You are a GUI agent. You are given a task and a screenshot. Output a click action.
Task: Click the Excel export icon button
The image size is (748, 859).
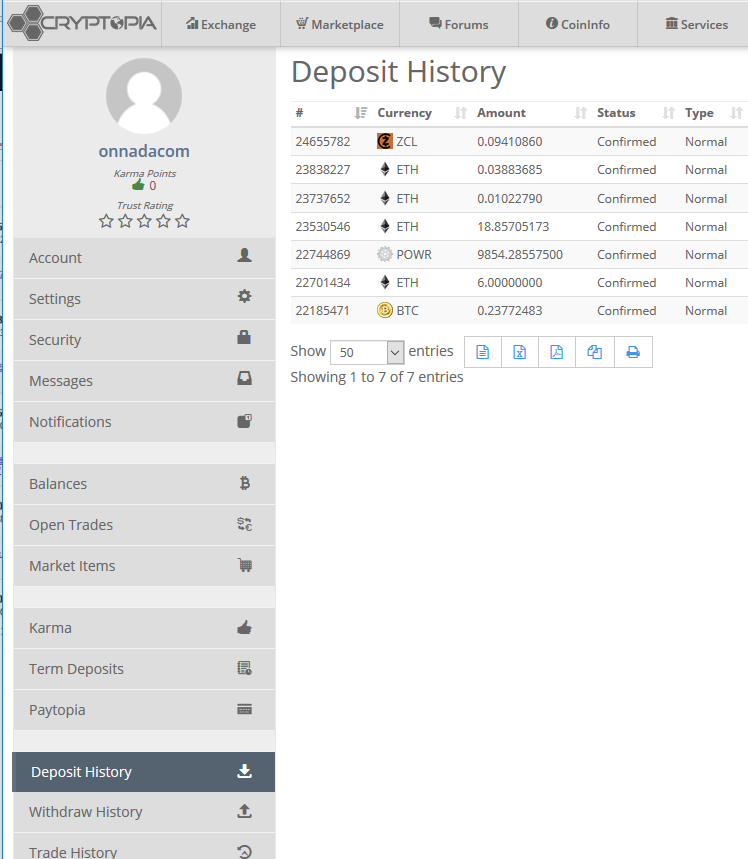tap(520, 352)
